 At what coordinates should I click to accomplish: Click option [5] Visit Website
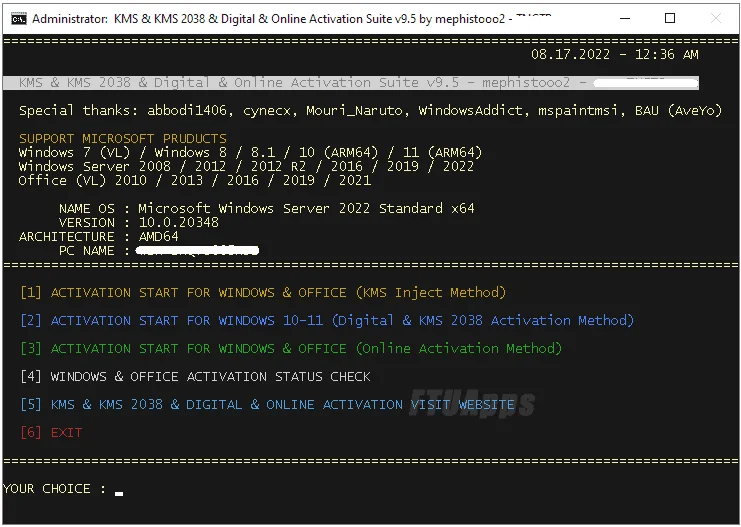(267, 405)
